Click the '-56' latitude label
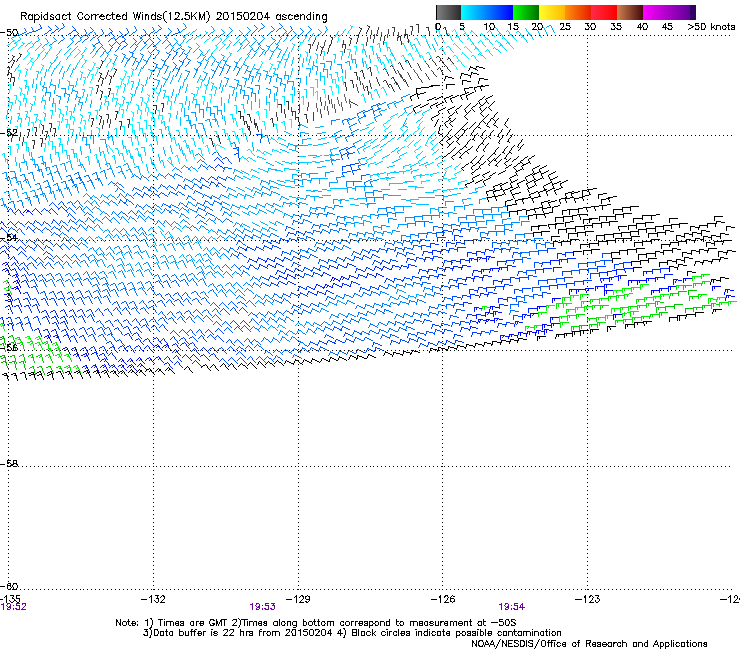Image resolution: width=740 pixels, height=650 pixels. [x=9, y=347]
